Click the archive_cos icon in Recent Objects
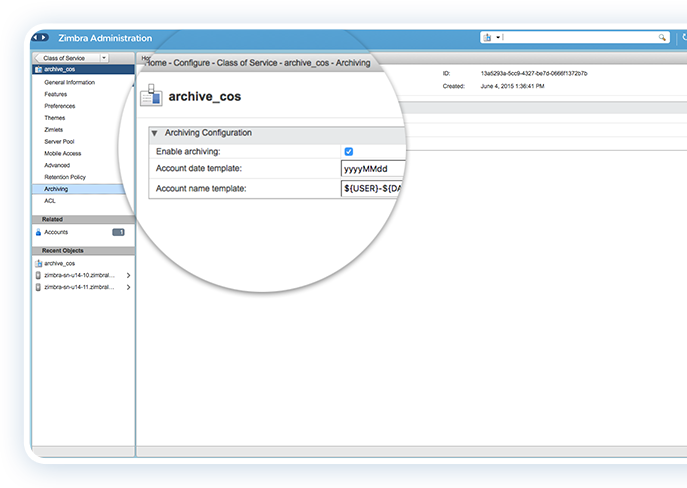Screen dimensions: 687x488 (39, 263)
